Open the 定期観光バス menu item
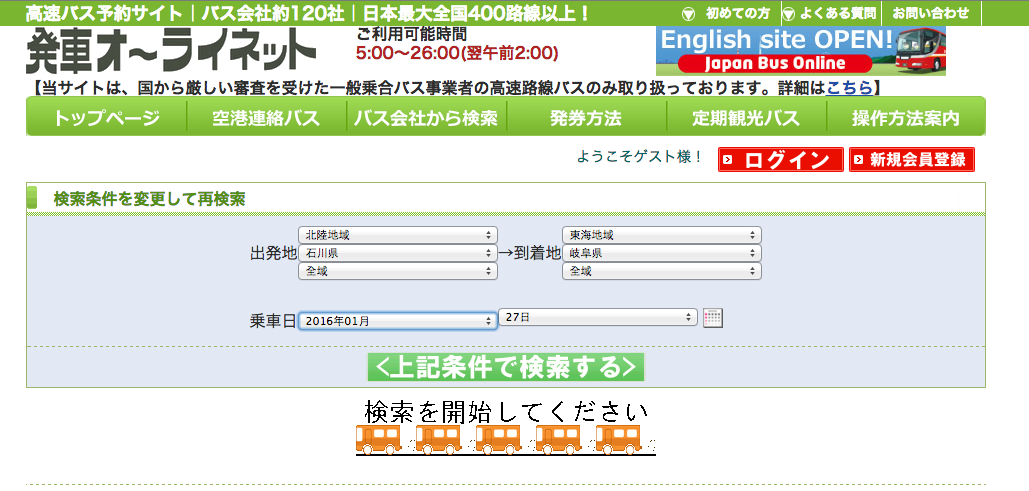 (746, 118)
